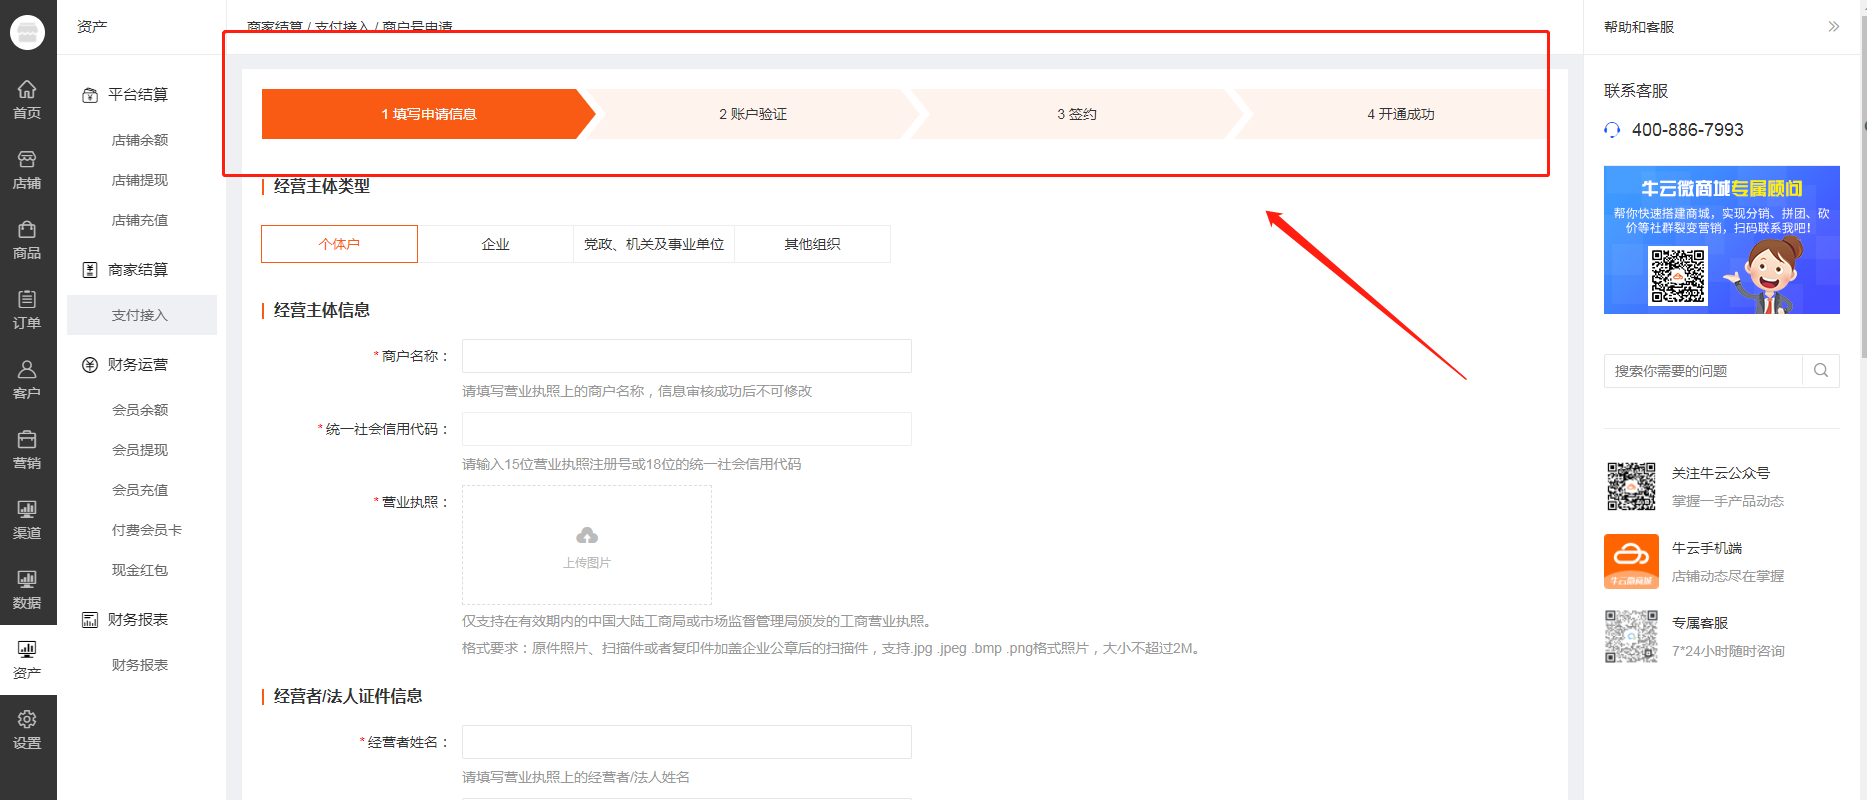Focus the 统一社会信用代码 input field
Screen dimensions: 1867x800
coord(687,429)
